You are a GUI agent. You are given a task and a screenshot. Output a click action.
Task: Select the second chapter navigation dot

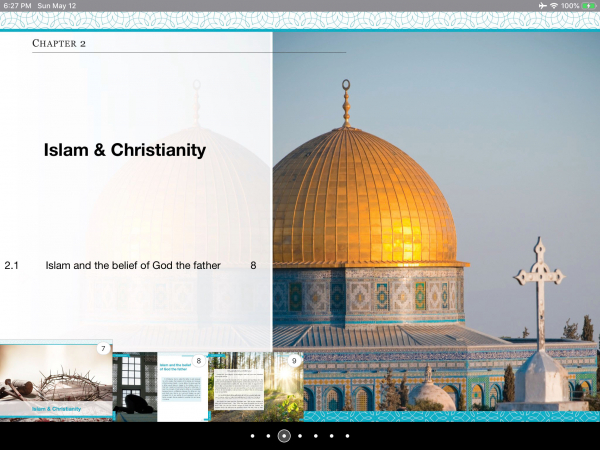click(x=268, y=436)
